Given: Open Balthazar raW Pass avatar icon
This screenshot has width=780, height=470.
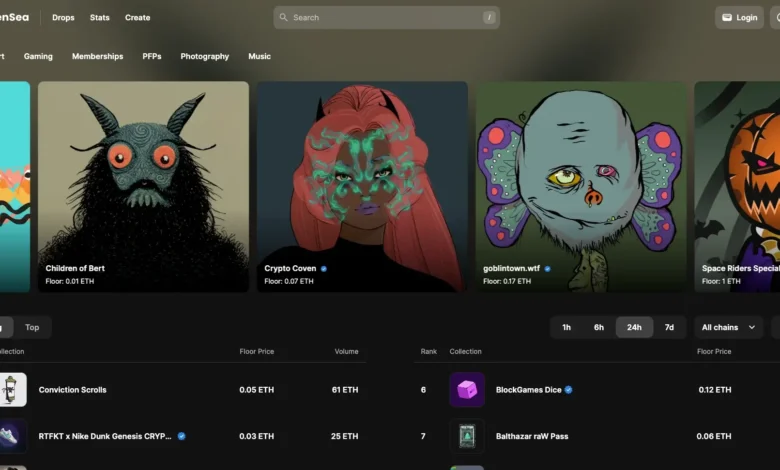Looking at the screenshot, I should coord(467,436).
